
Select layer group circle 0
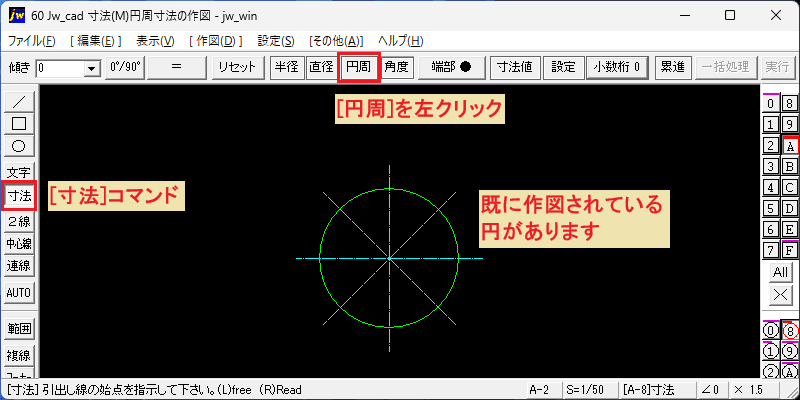(770, 331)
